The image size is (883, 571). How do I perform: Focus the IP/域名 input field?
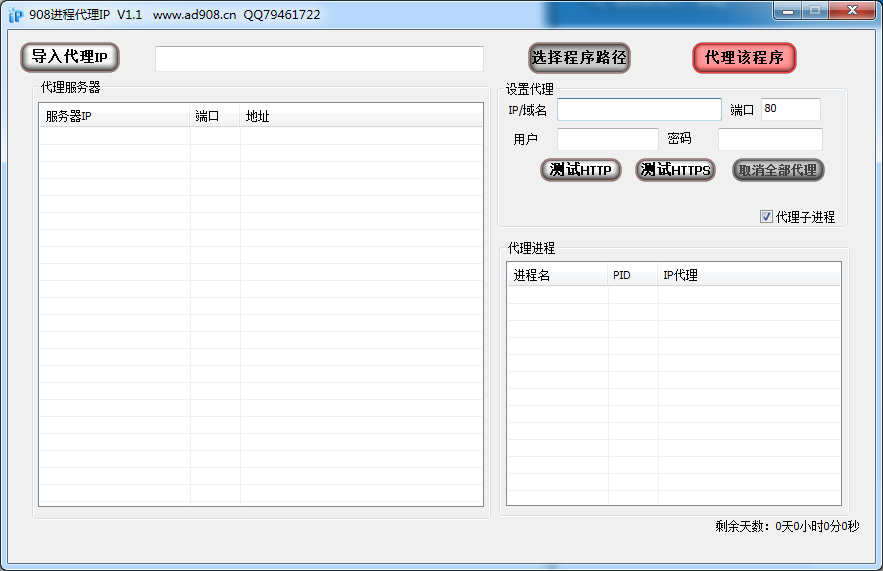[638, 109]
